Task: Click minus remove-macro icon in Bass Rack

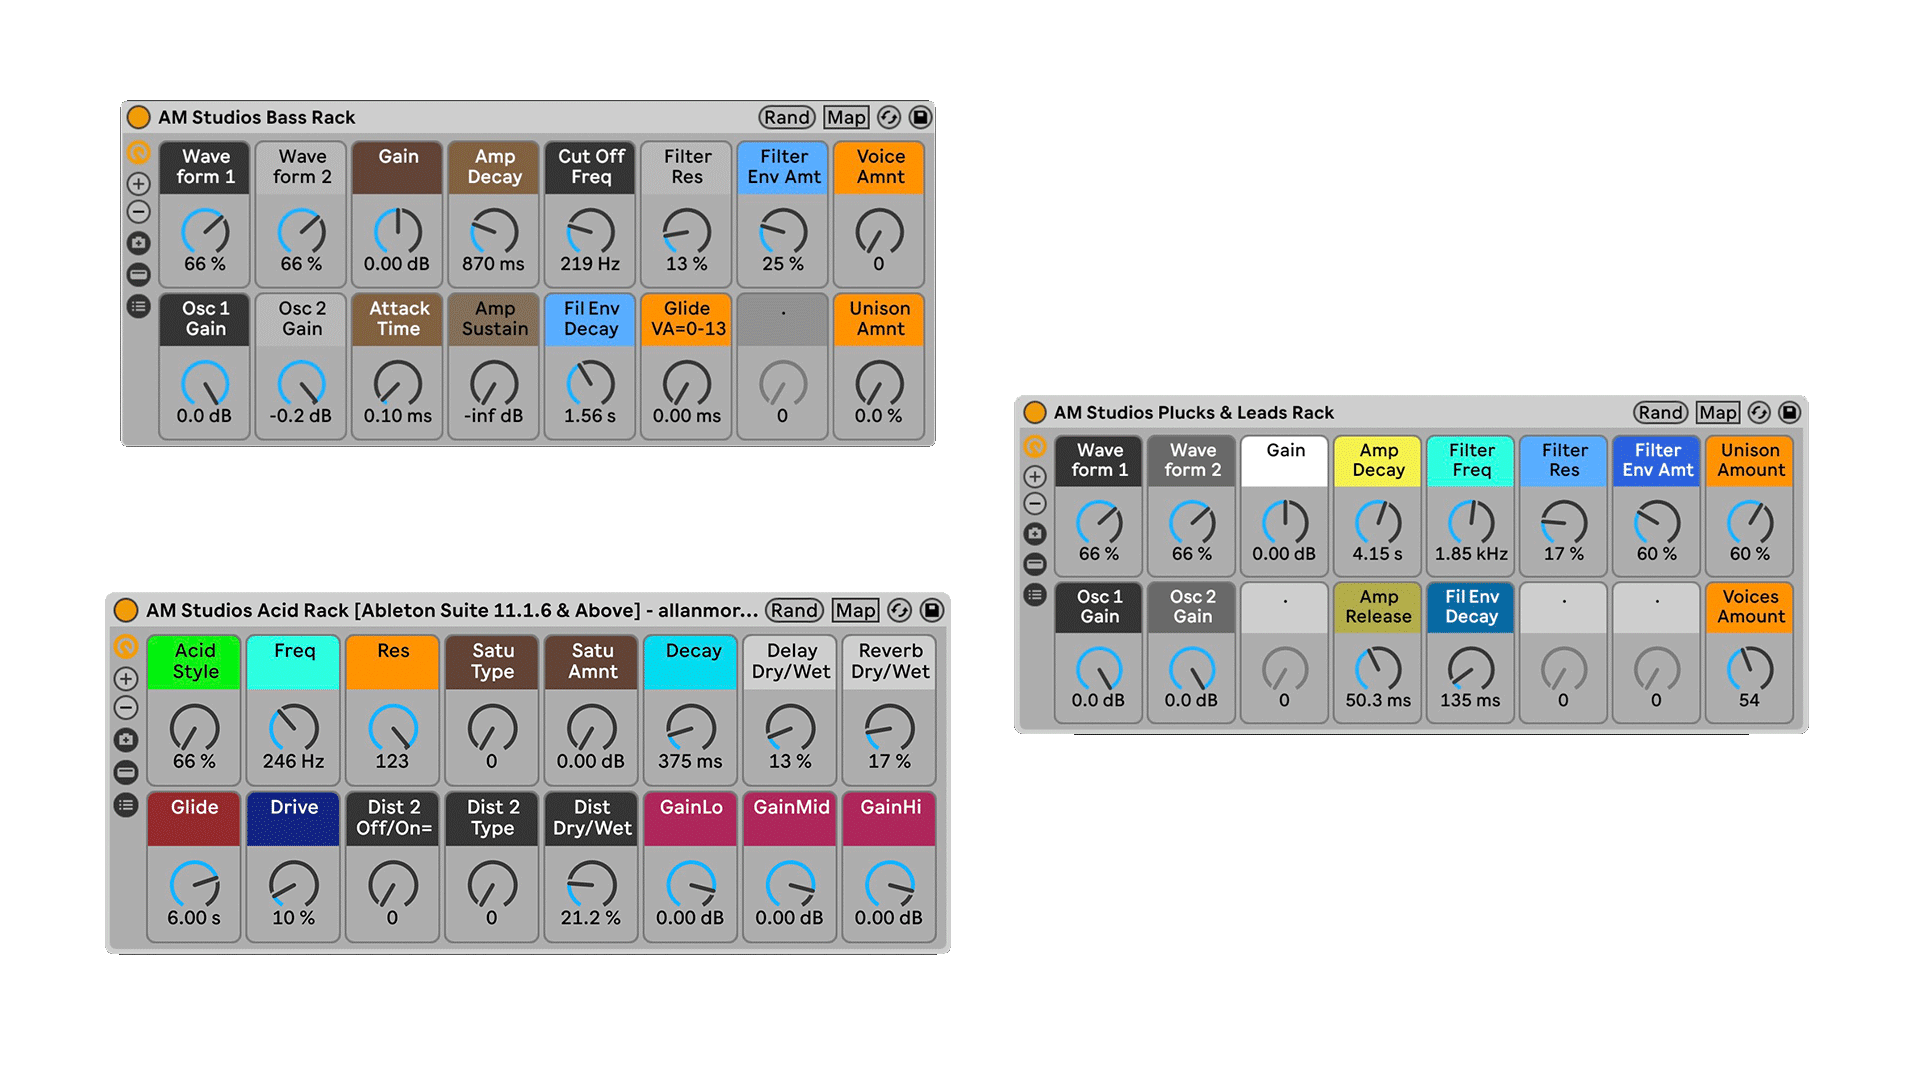Action: 139,212
